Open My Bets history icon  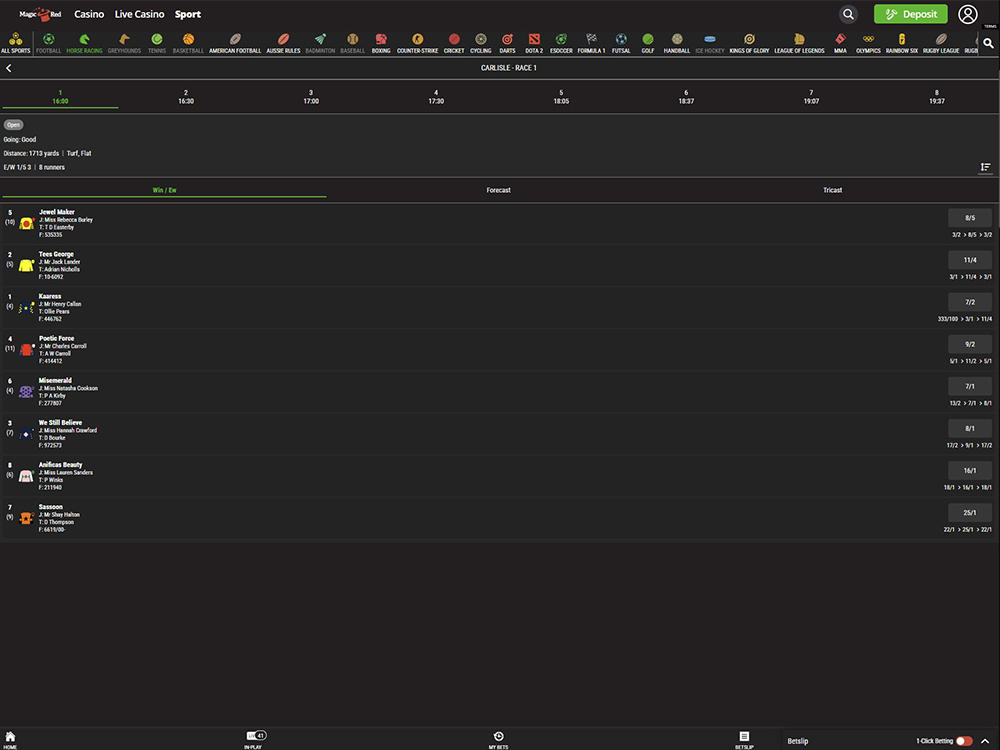coord(498,739)
